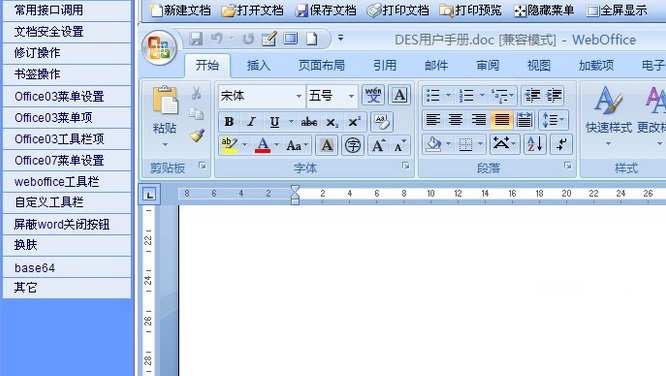Image resolution: width=666 pixels, height=376 pixels.
Task: Click the Office orb button
Action: coord(159,48)
